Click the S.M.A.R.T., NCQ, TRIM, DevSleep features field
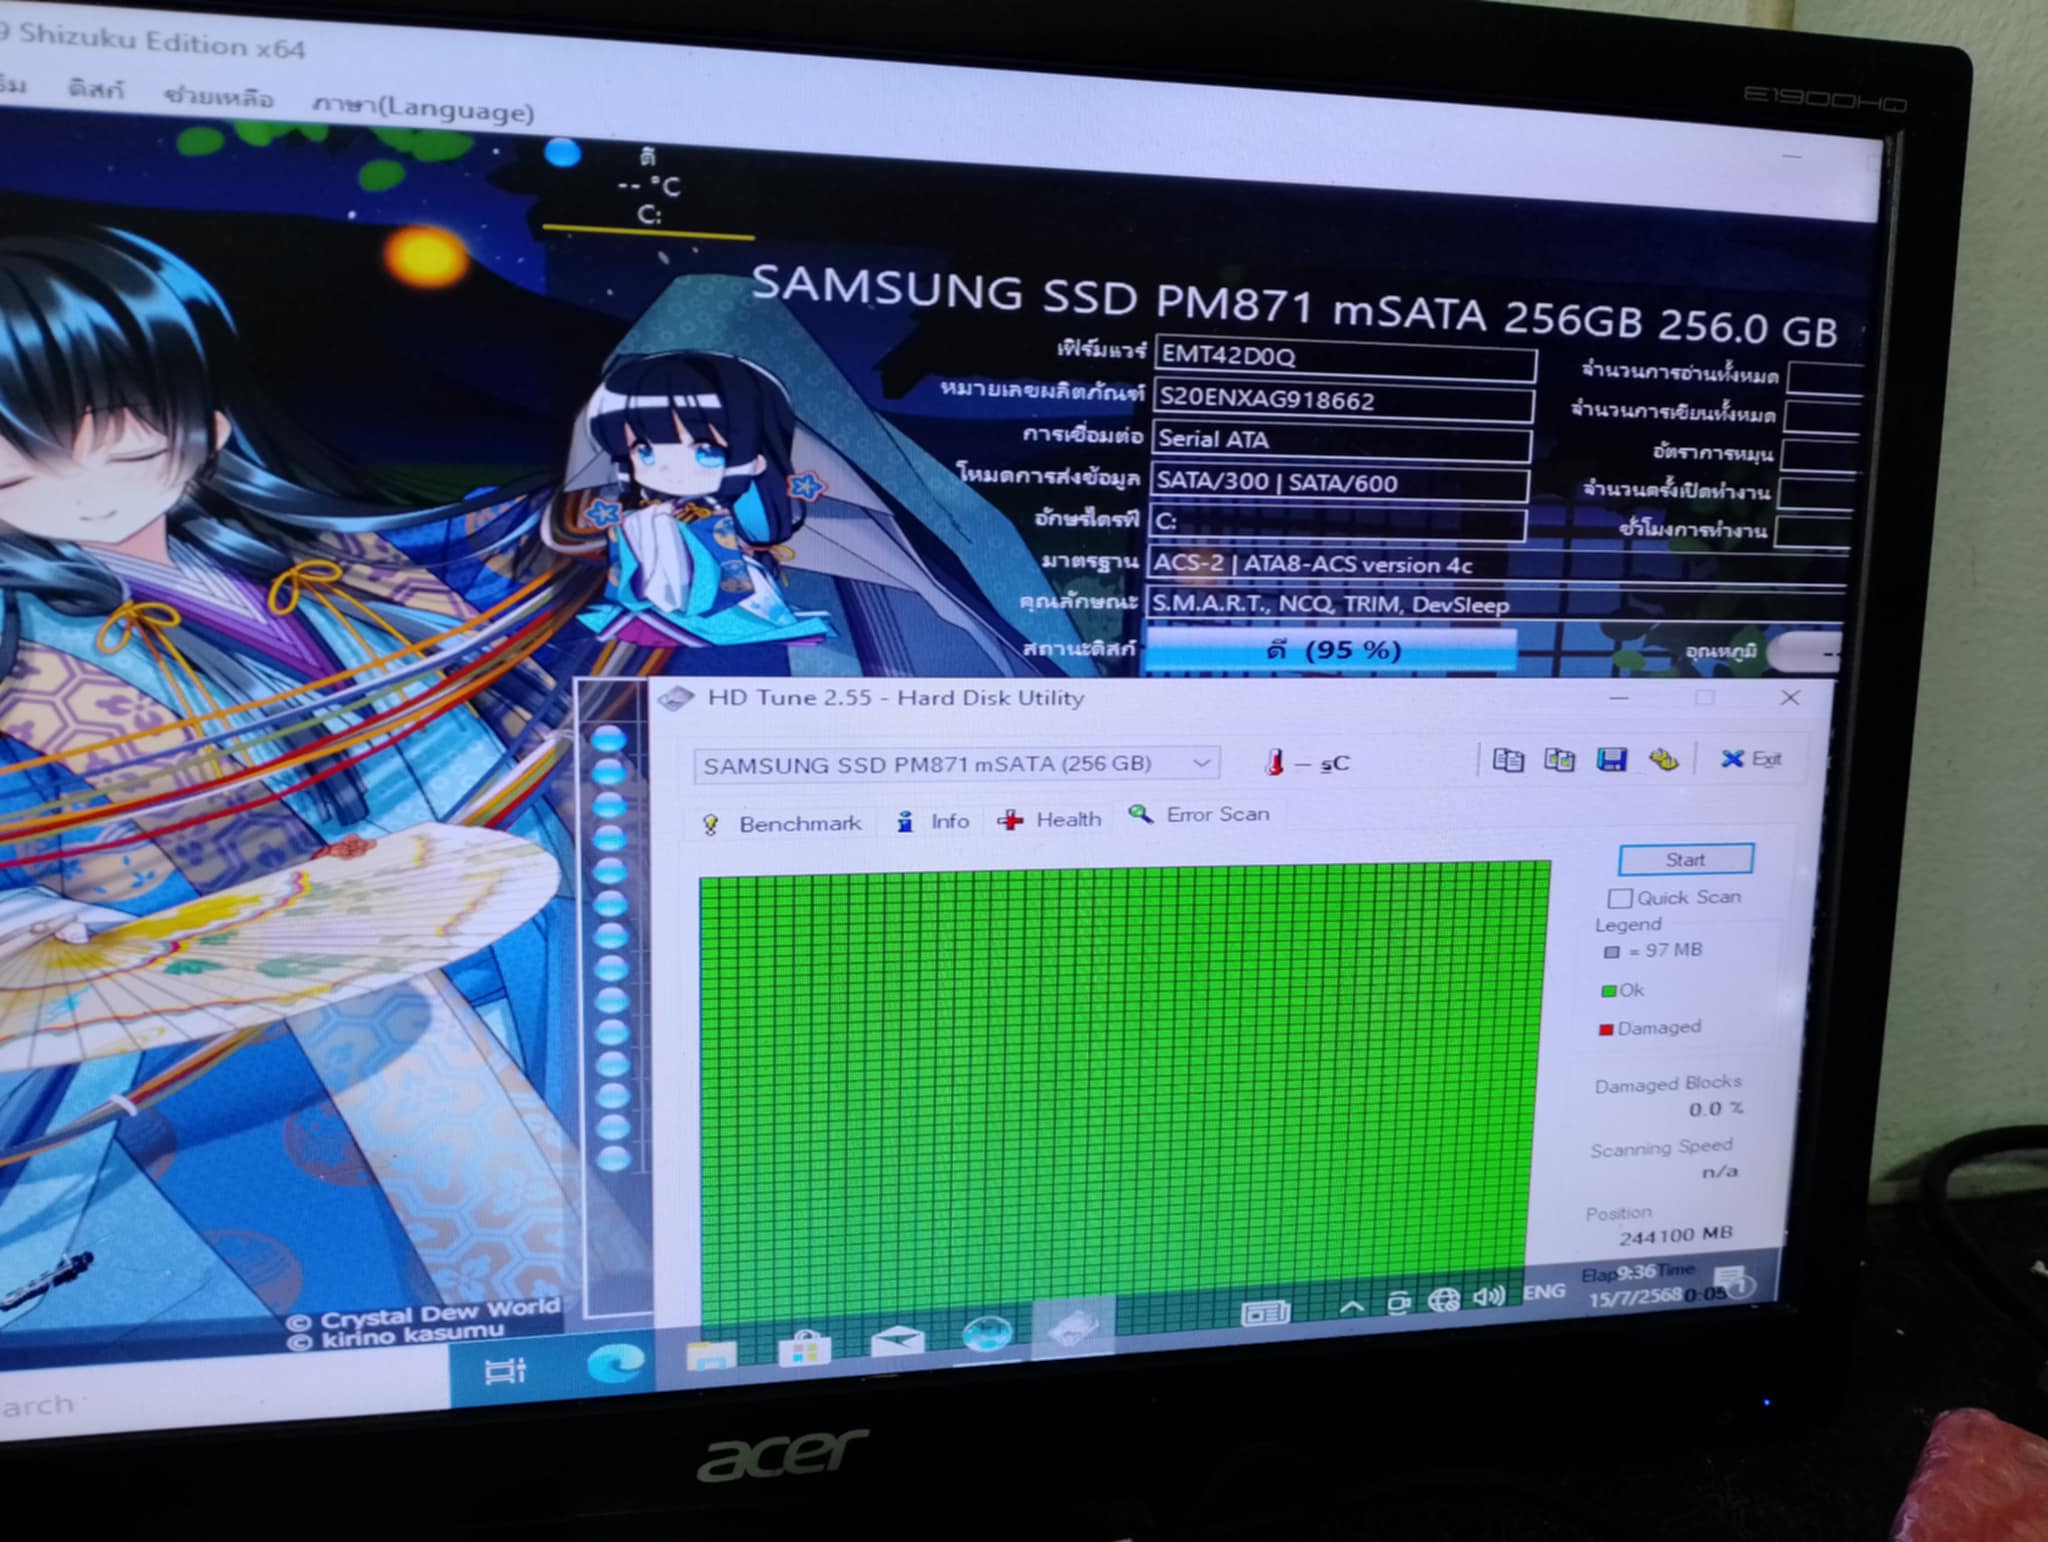 pos(1495,604)
